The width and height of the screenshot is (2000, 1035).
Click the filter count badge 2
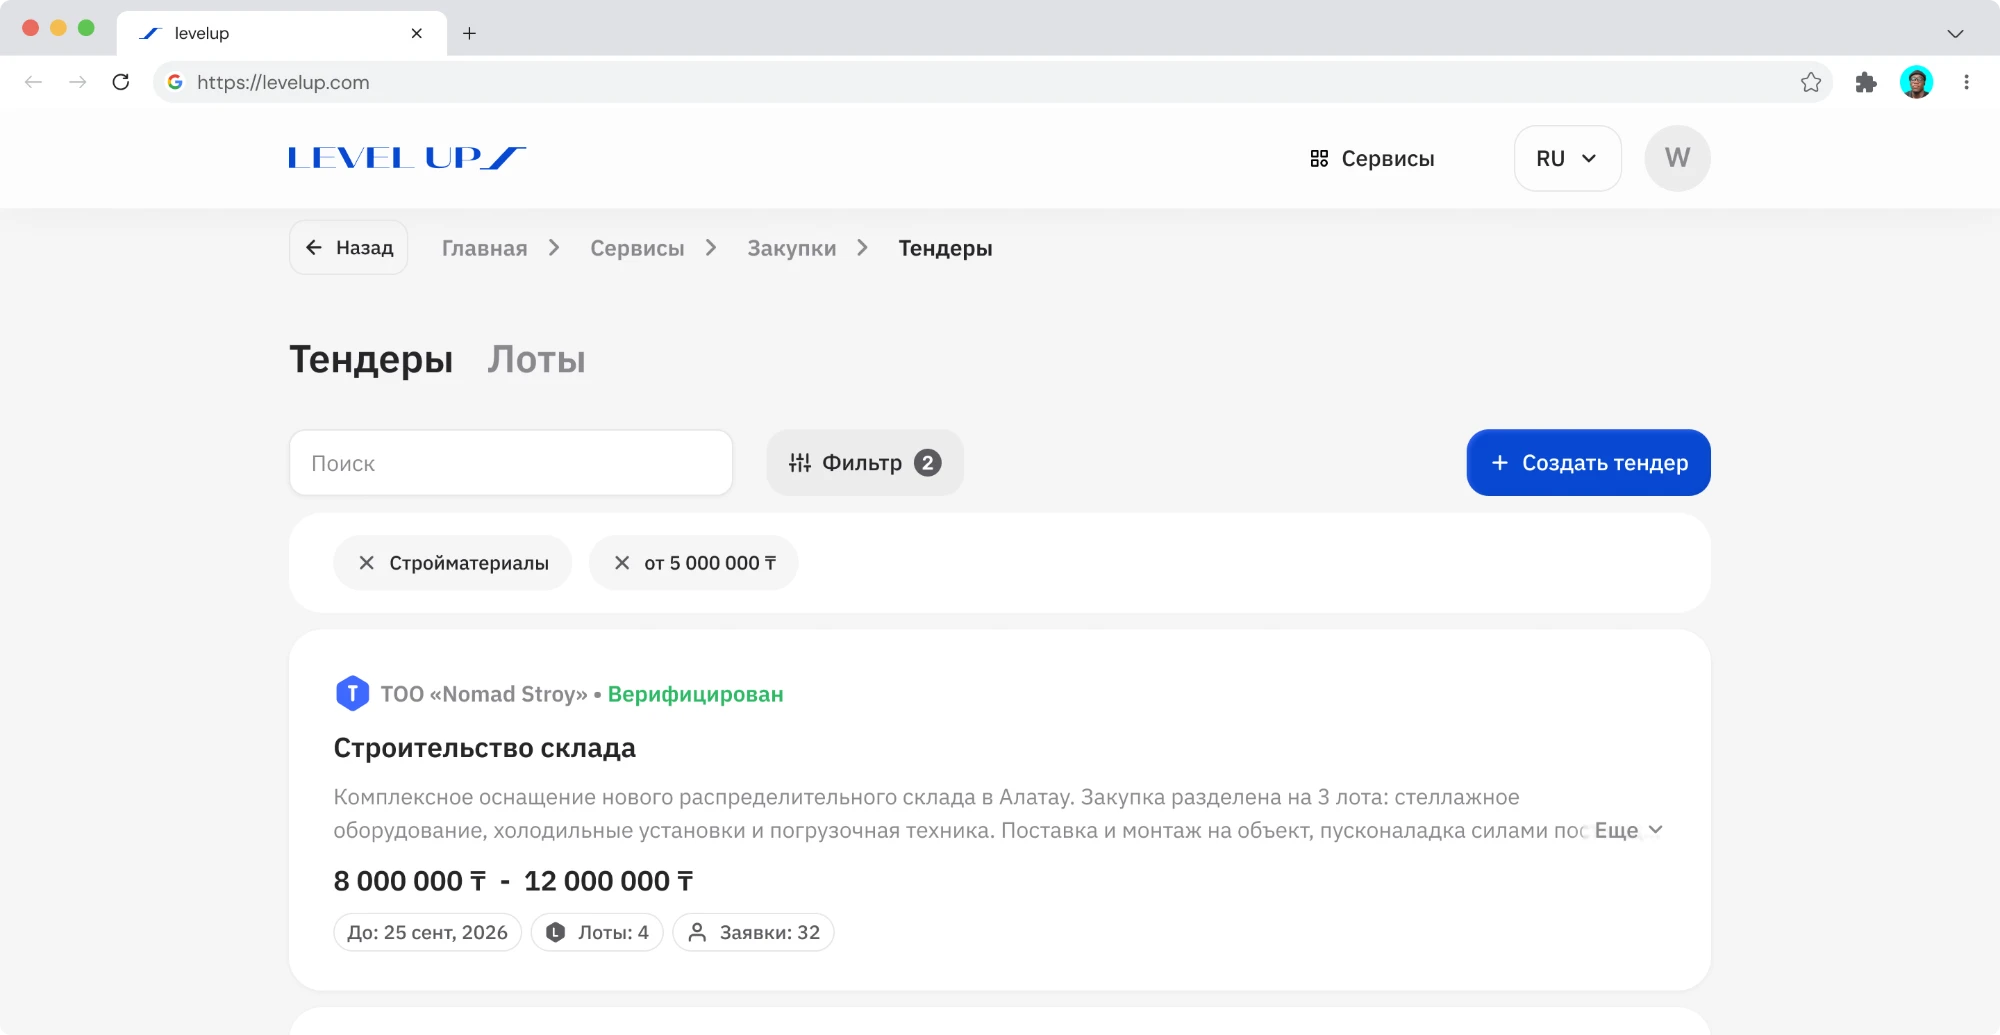tap(928, 463)
